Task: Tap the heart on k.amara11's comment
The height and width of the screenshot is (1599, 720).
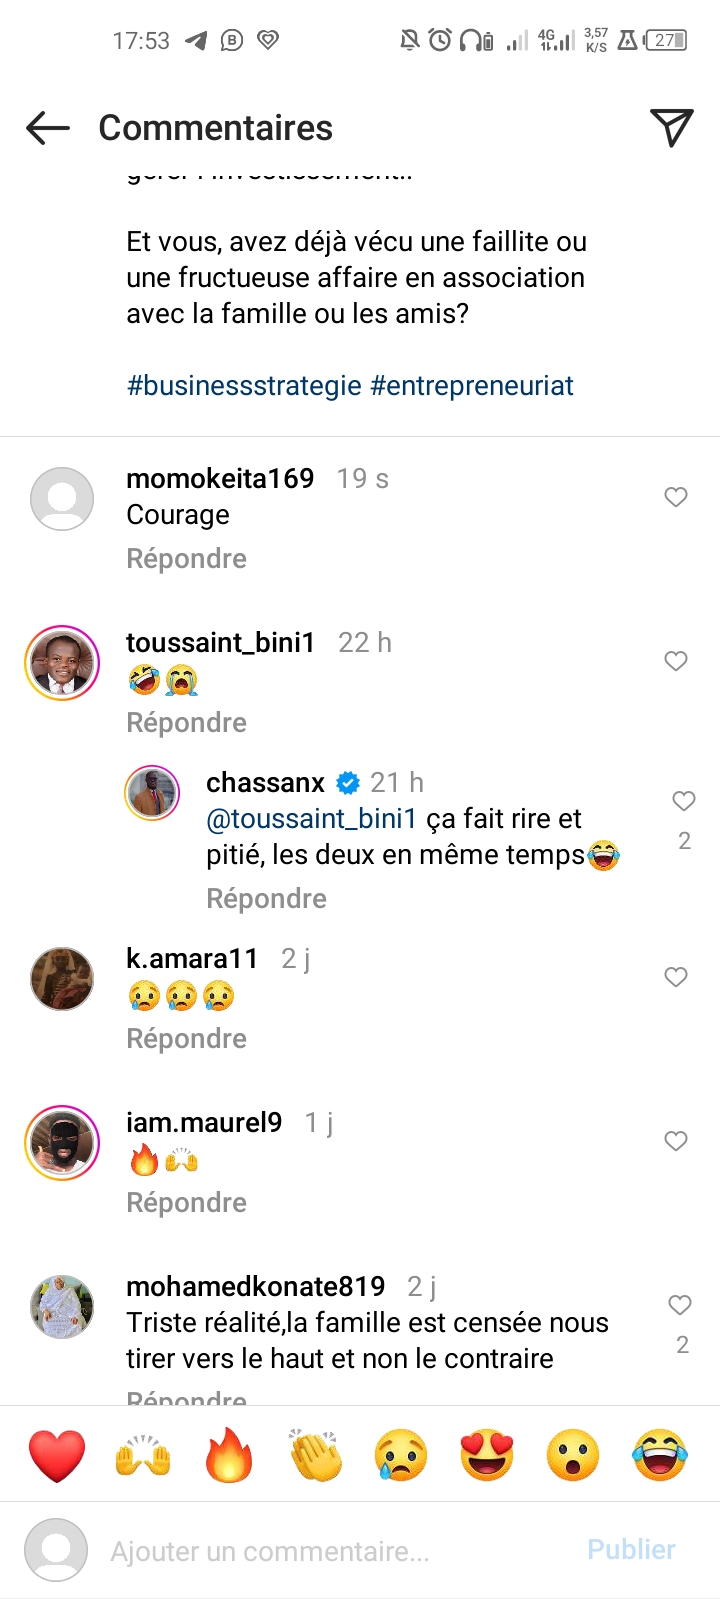Action: tap(676, 977)
